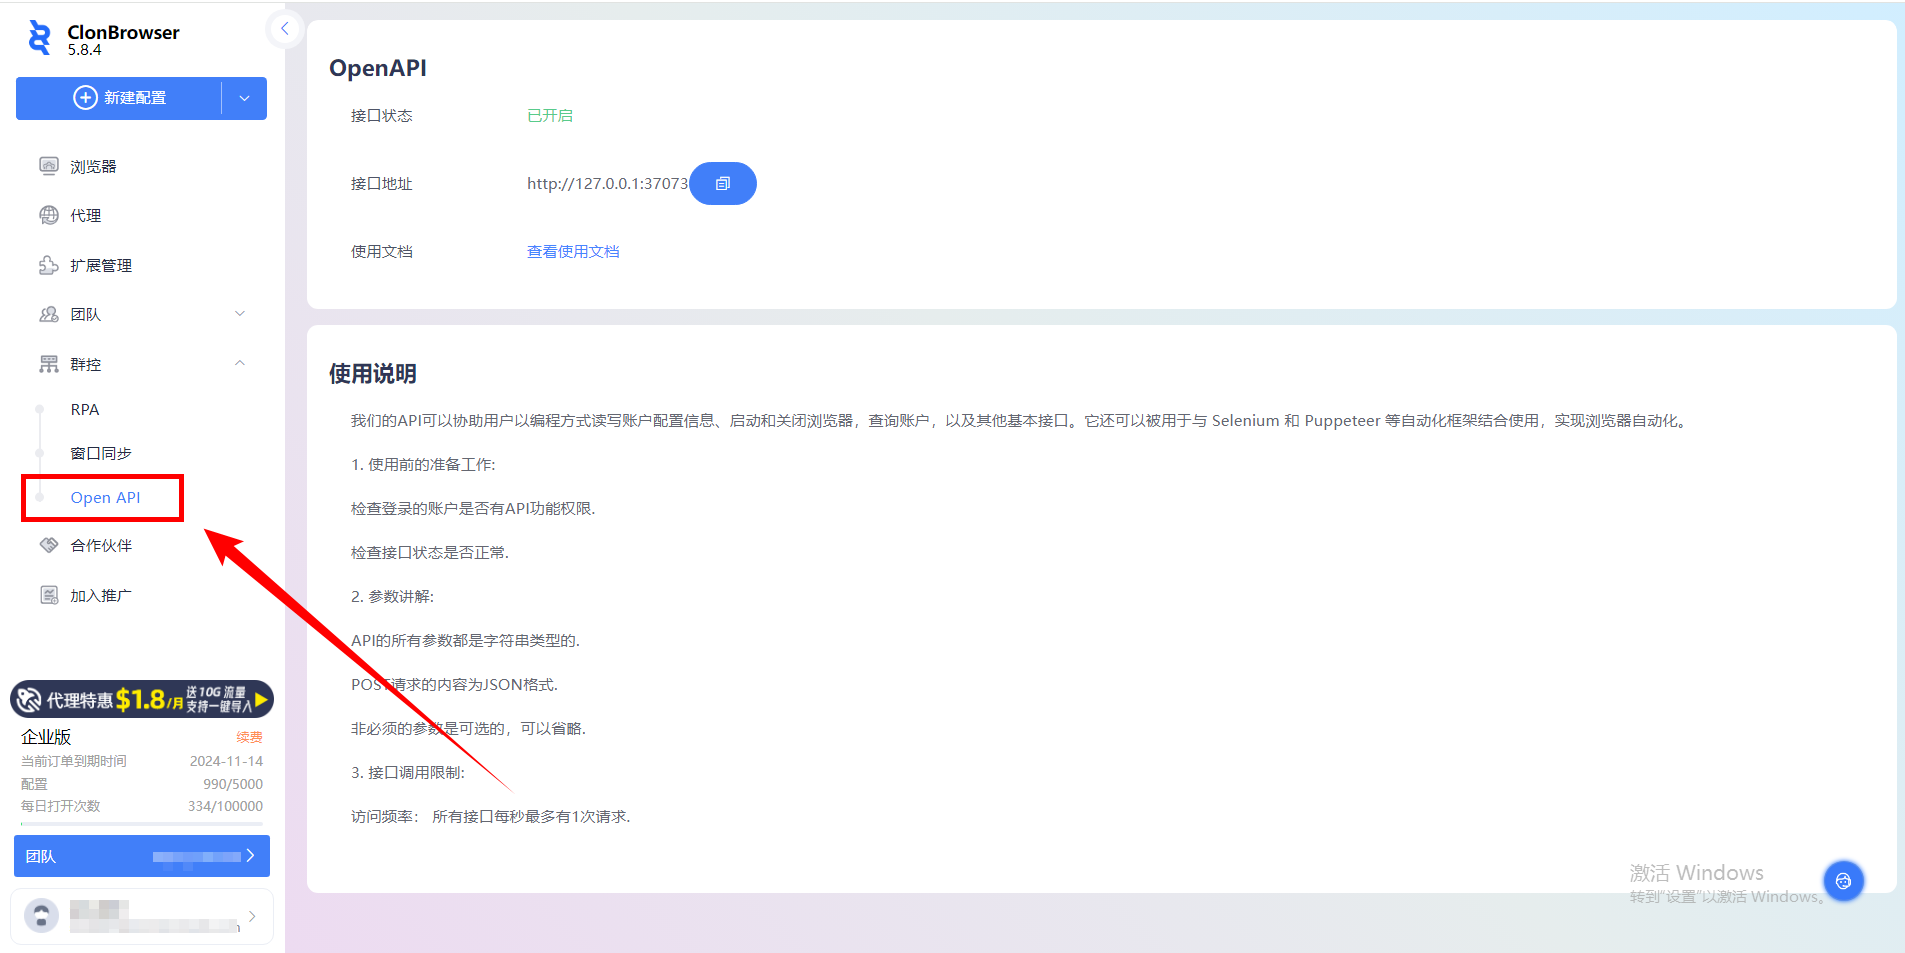Click the 334/100000 daily open count
1905x953 pixels.
[225, 806]
